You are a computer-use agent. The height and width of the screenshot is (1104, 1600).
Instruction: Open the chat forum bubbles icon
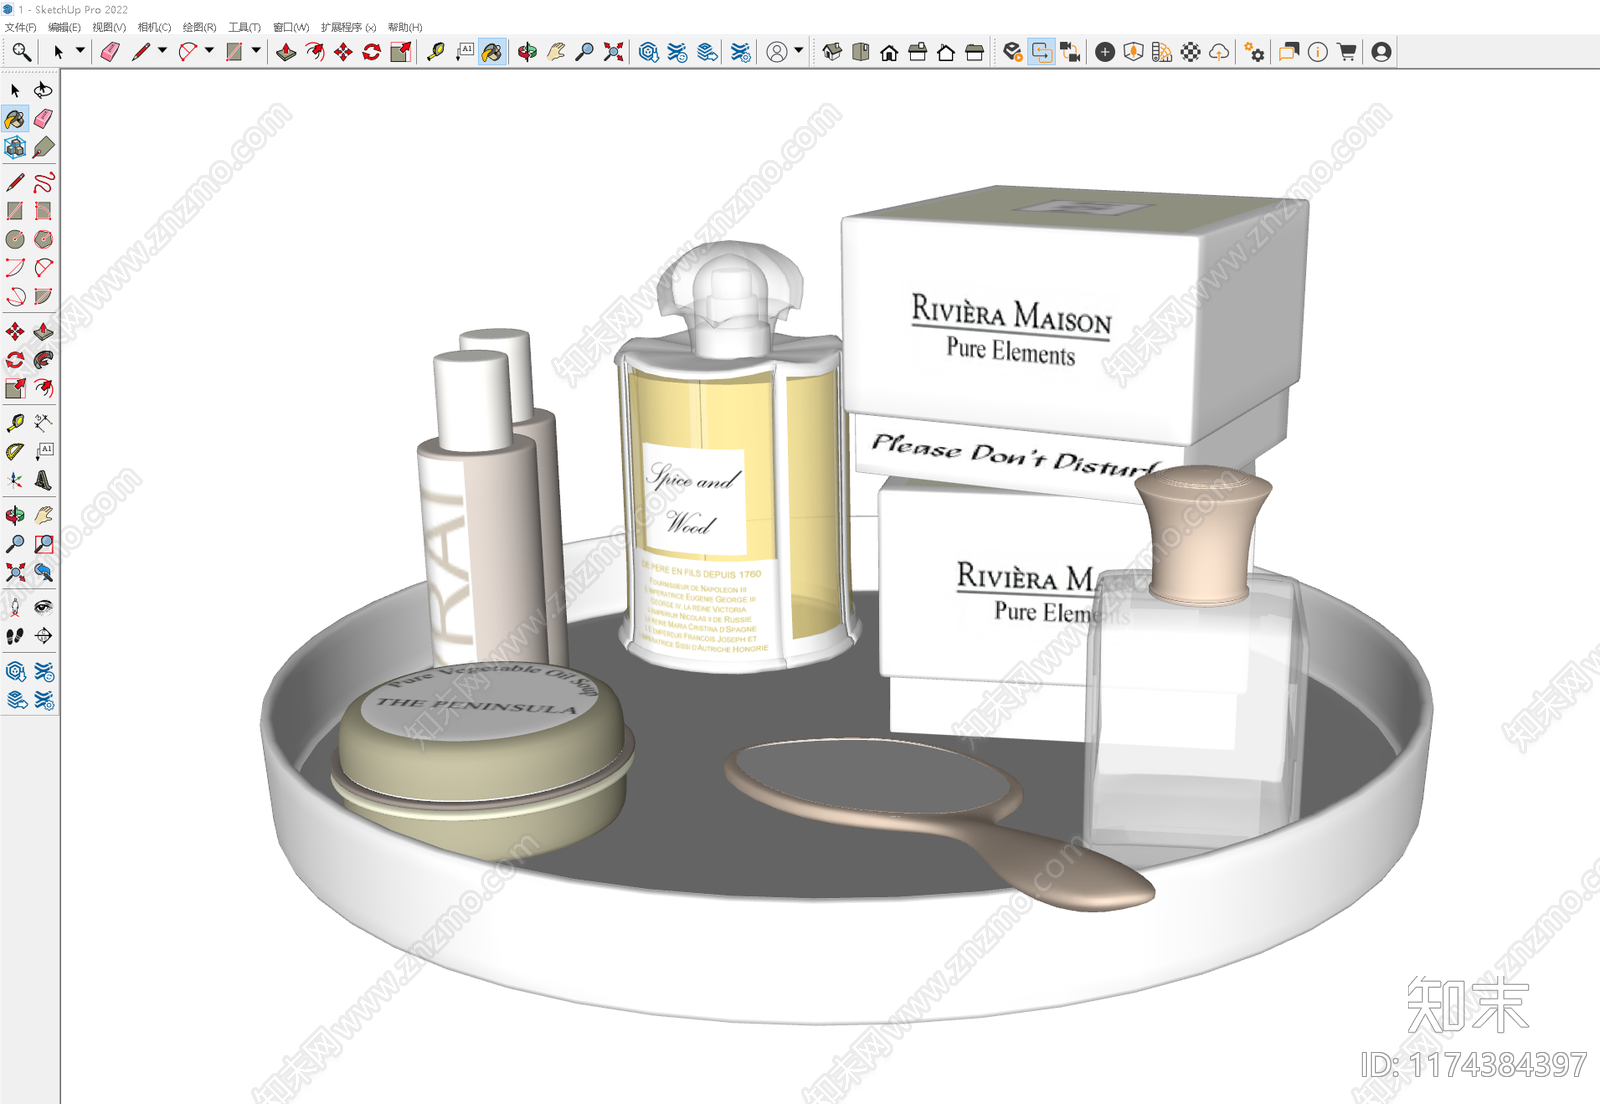coord(1289,52)
